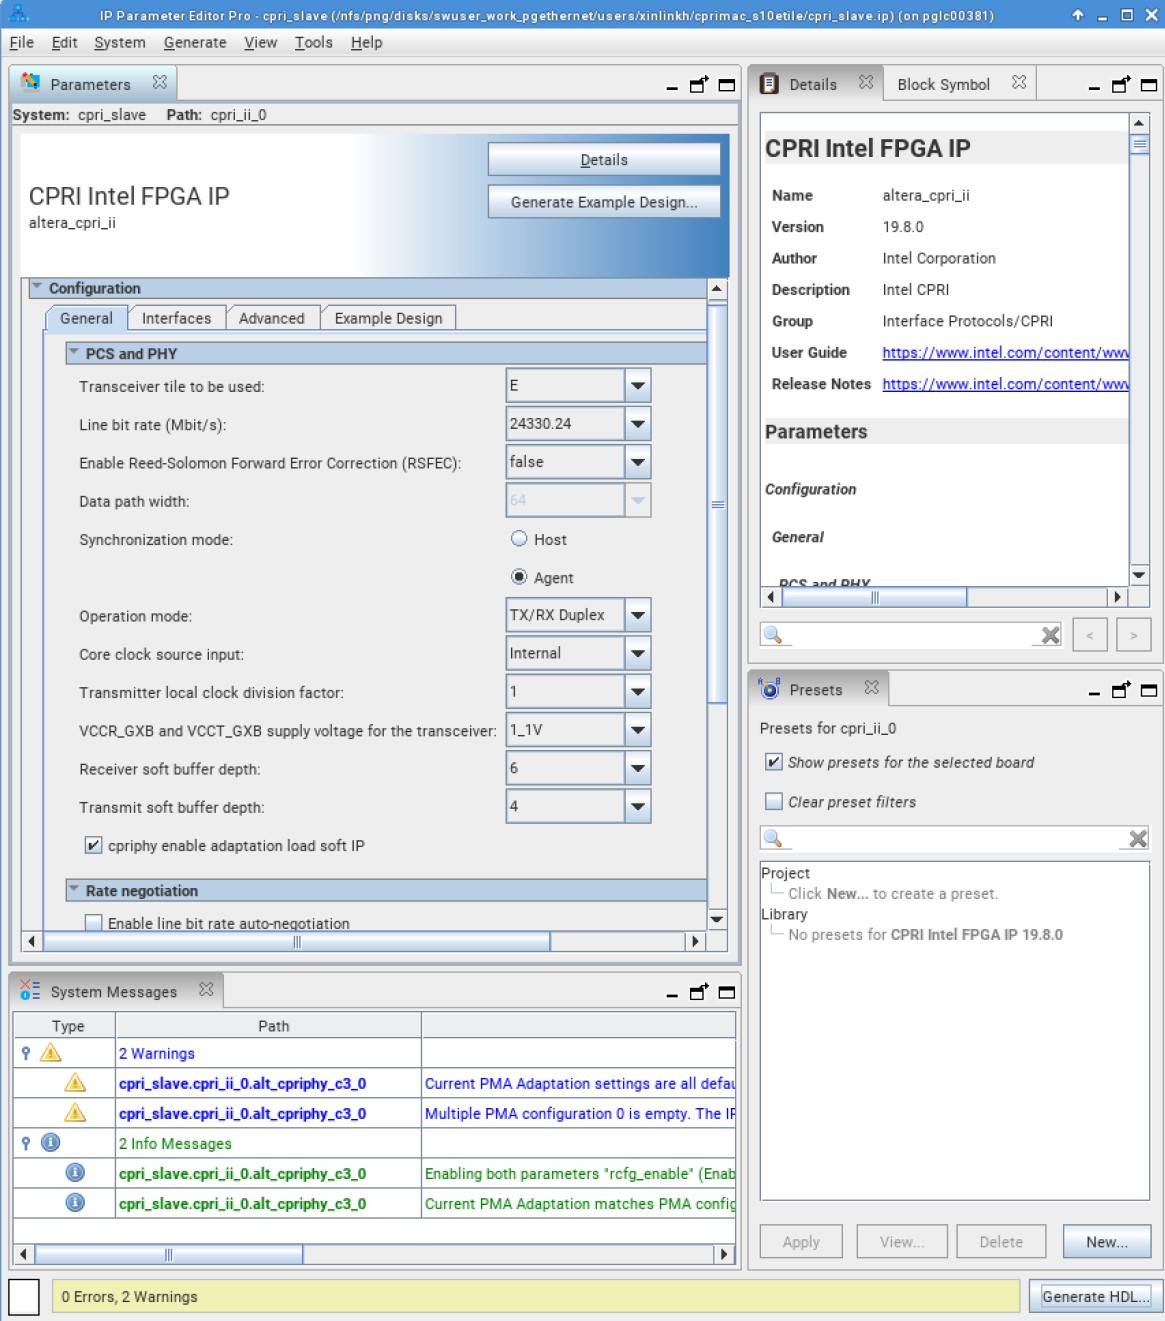The image size is (1165, 1321).
Task: Close the Parameters tab with its X icon
Action: point(160,83)
